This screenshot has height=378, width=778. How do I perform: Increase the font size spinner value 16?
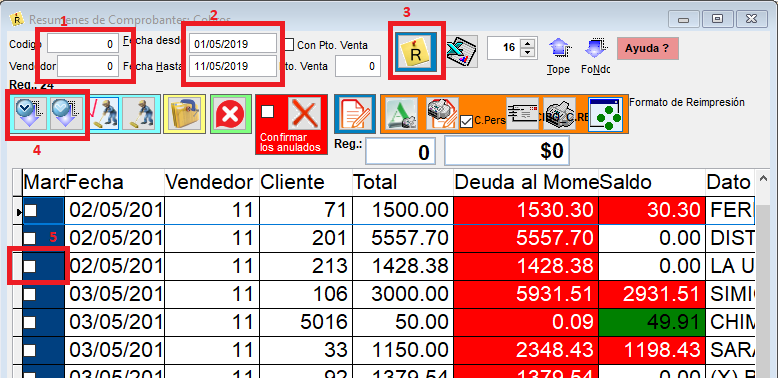528,44
